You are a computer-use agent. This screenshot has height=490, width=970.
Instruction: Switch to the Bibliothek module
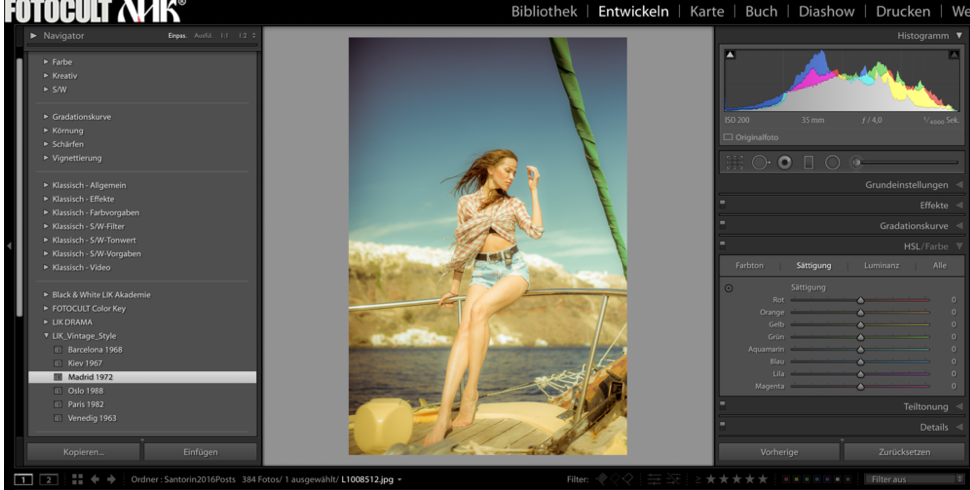point(544,11)
